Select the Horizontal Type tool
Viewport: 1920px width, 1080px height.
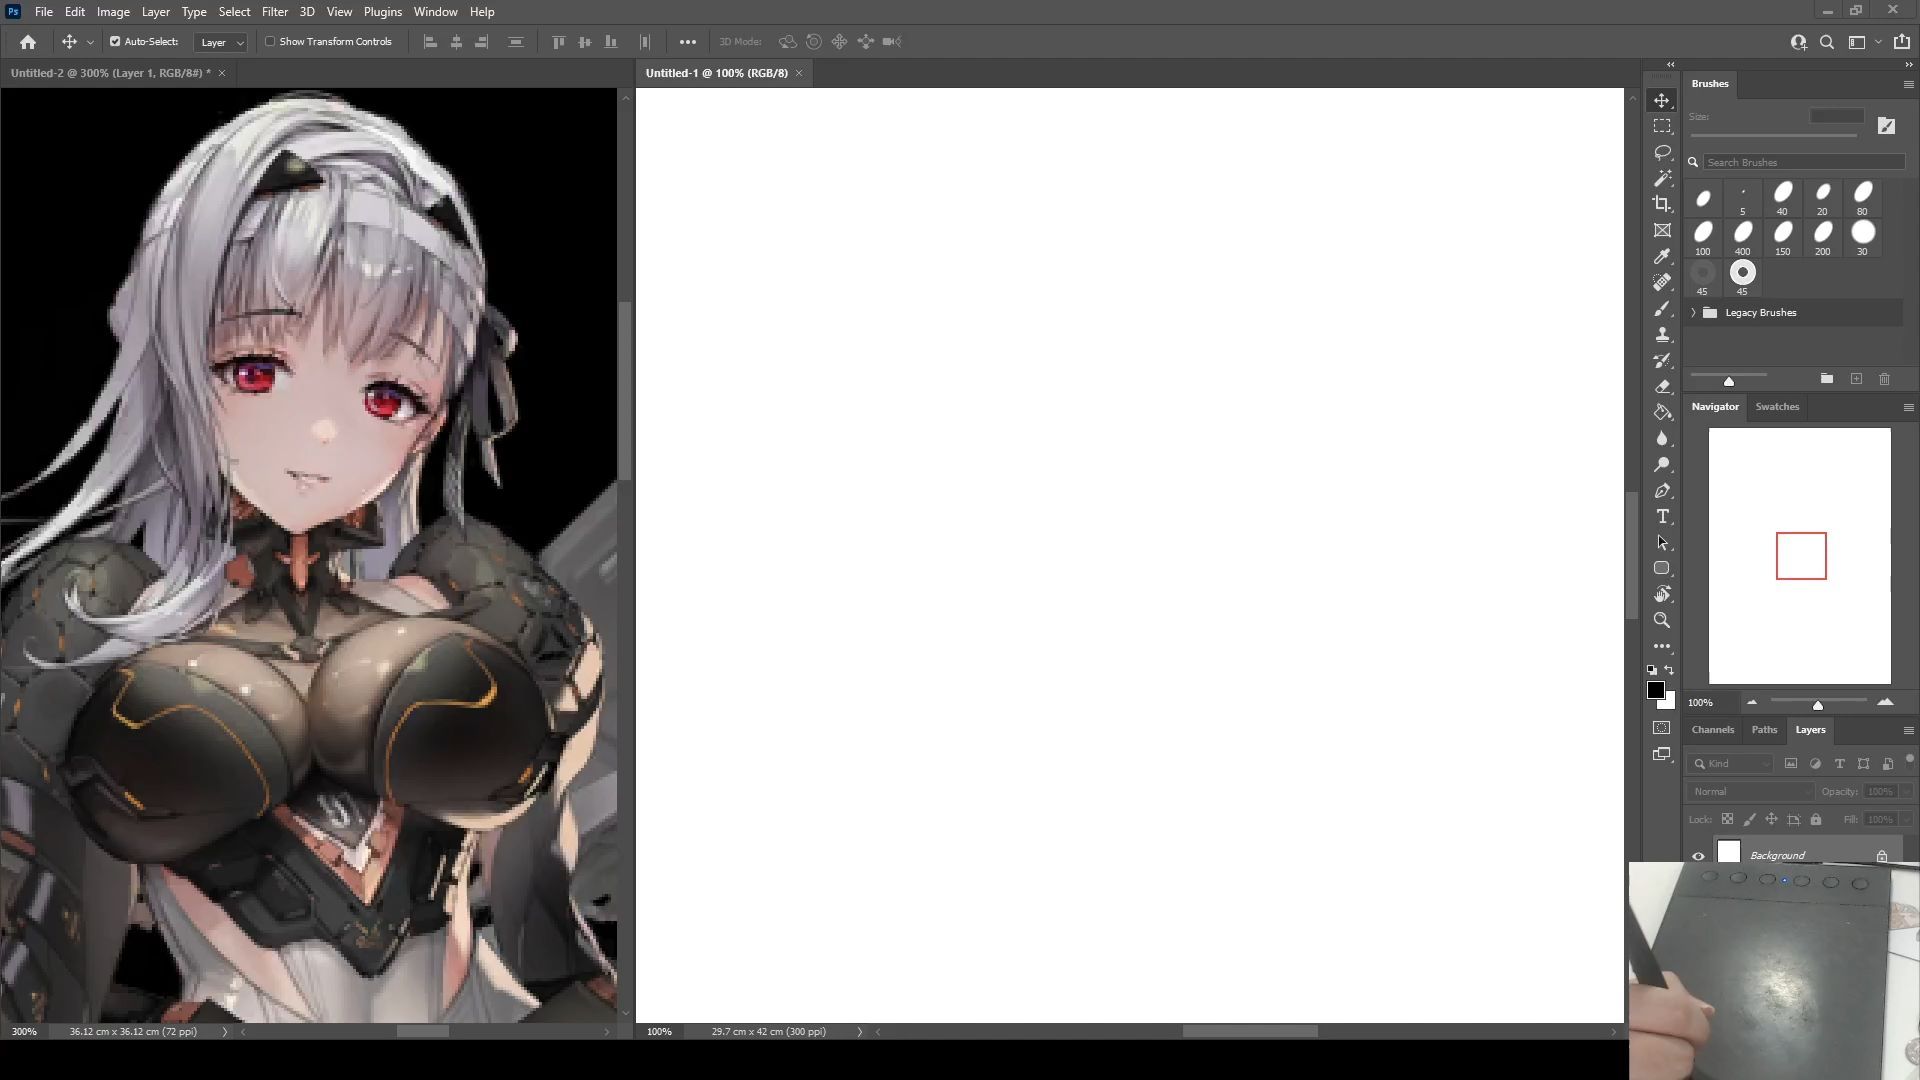tap(1662, 516)
